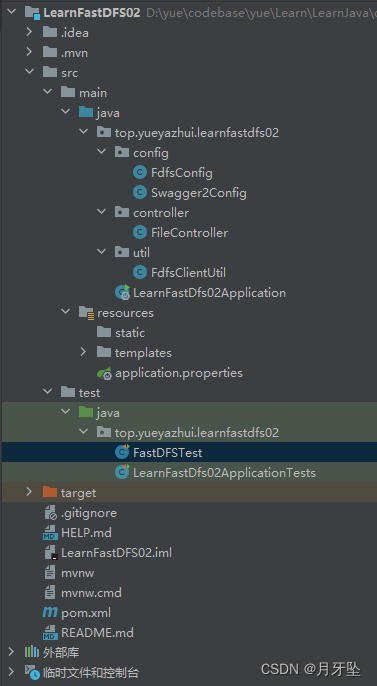Click the LearnFastDfs02Application run class icon
Image resolution: width=377 pixels, height=686 pixels.
(x=122, y=293)
